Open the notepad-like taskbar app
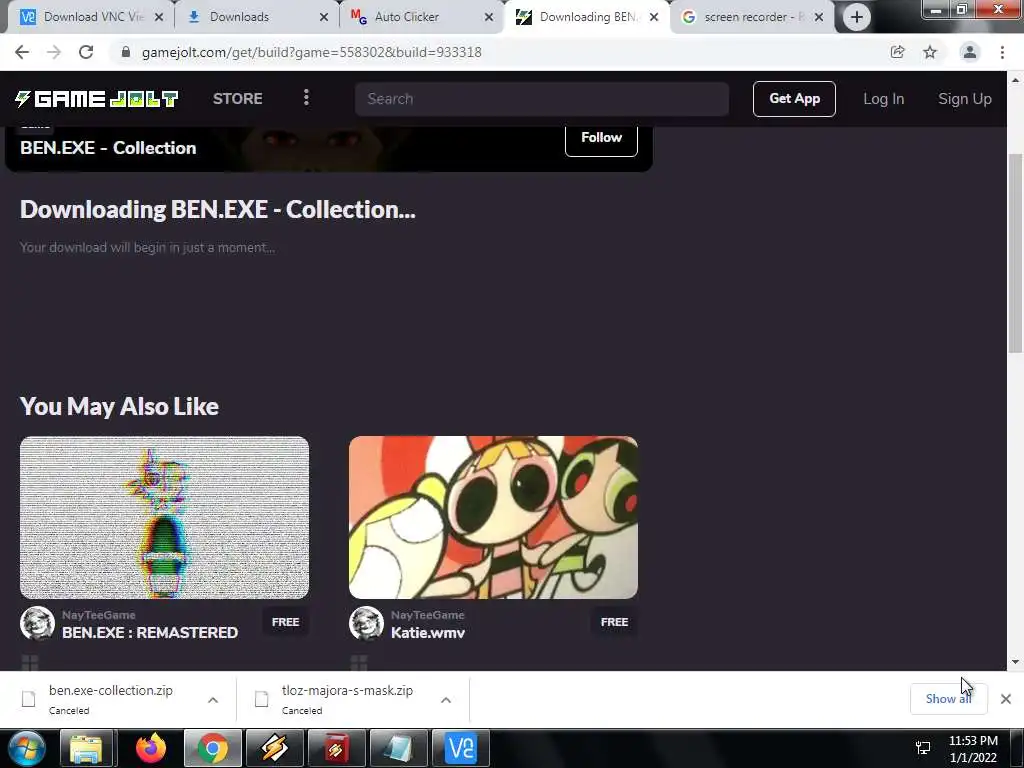The width and height of the screenshot is (1024, 768). click(x=398, y=748)
